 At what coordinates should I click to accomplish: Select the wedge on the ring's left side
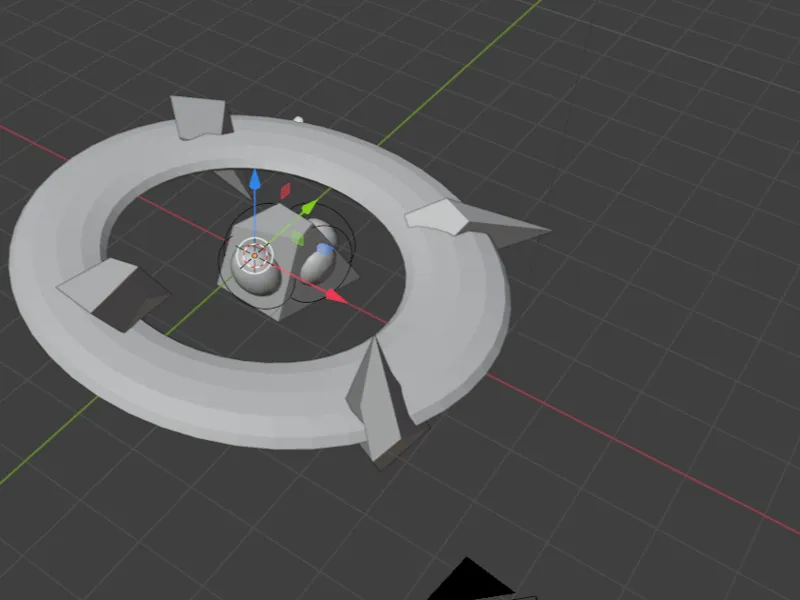[x=113, y=293]
